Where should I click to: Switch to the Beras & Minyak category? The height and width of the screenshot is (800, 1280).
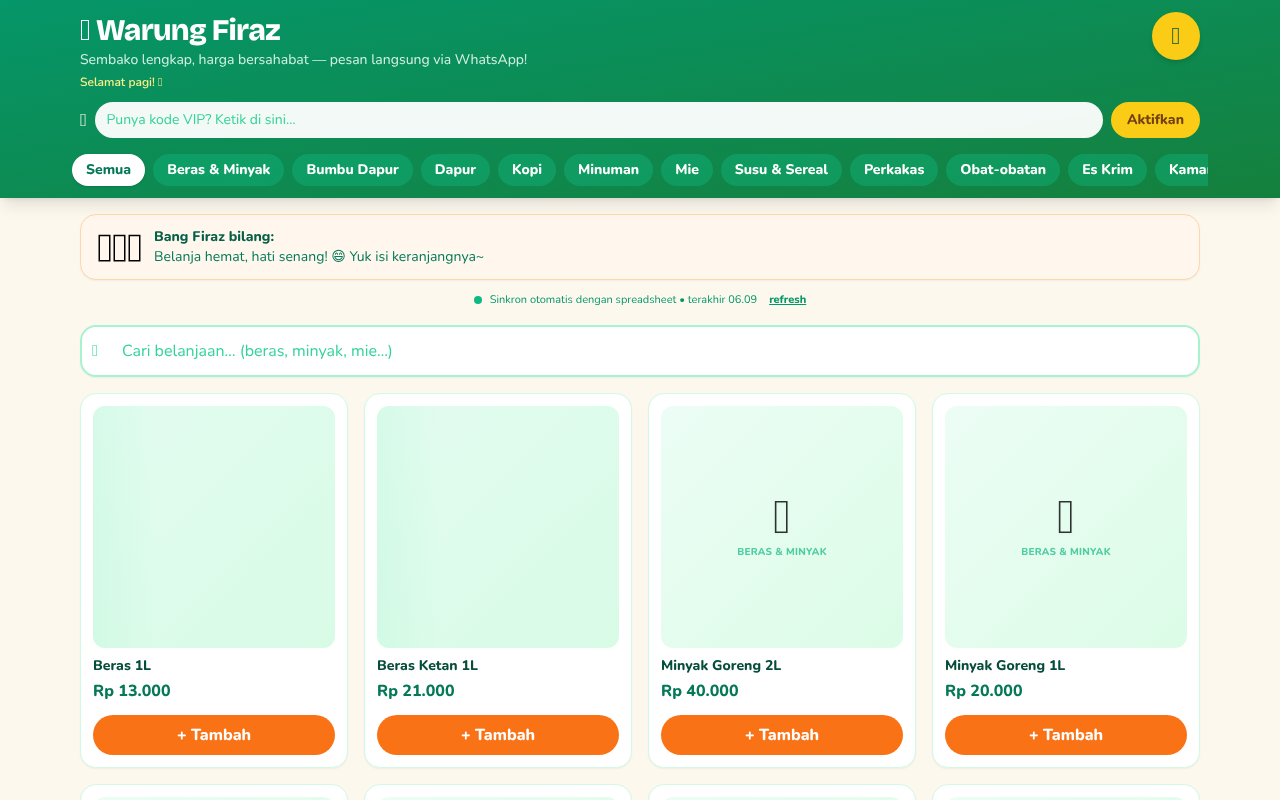click(x=218, y=170)
